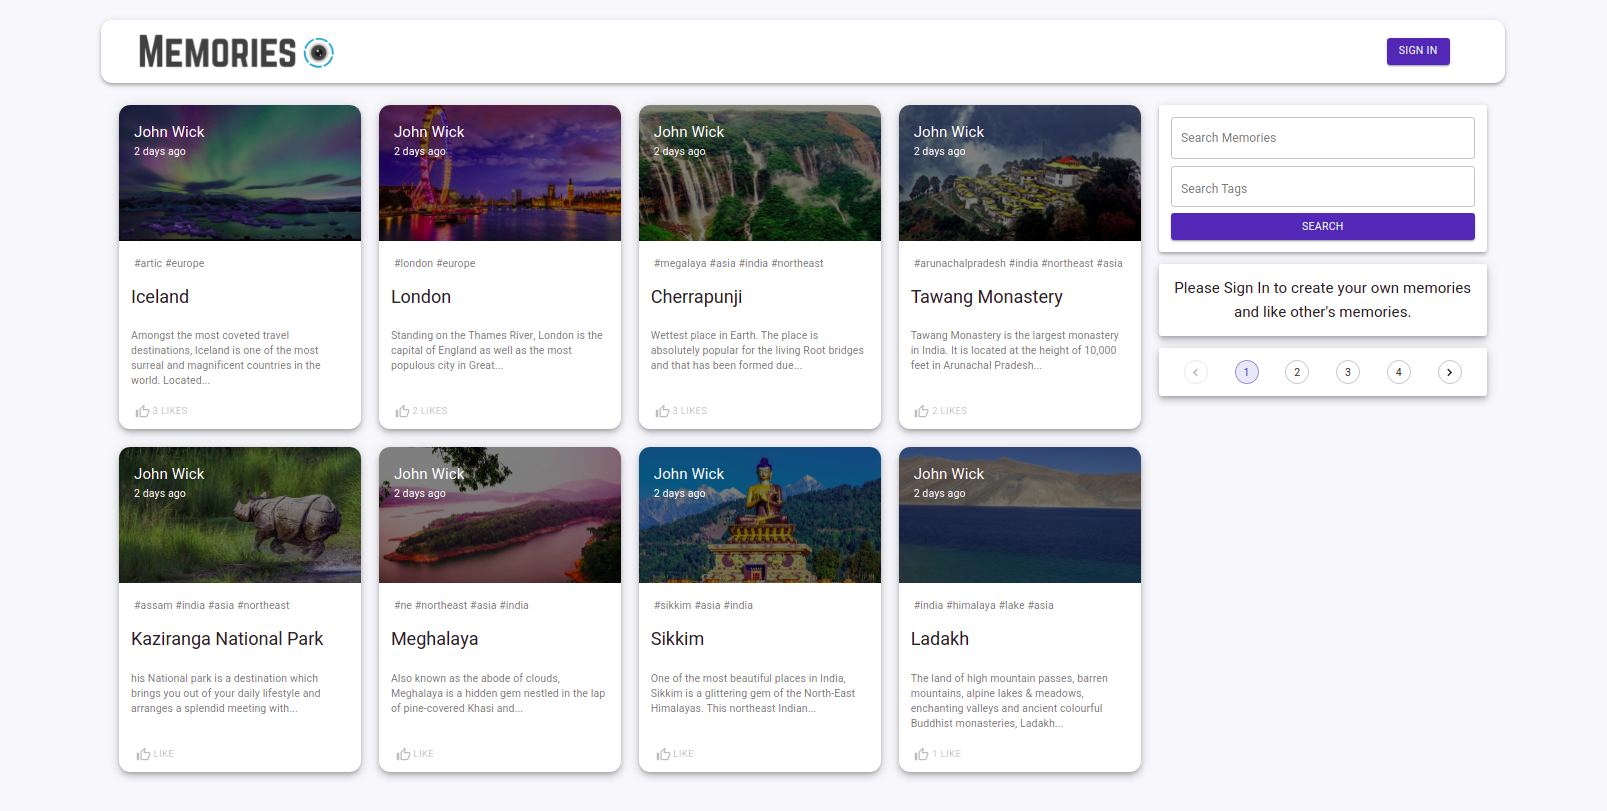Go to next page arrow

click(x=1450, y=372)
